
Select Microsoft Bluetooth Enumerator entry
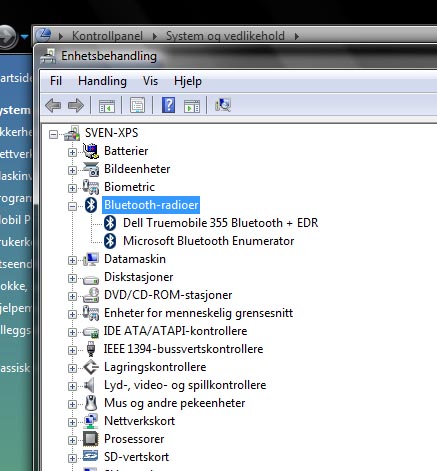[x=208, y=241]
